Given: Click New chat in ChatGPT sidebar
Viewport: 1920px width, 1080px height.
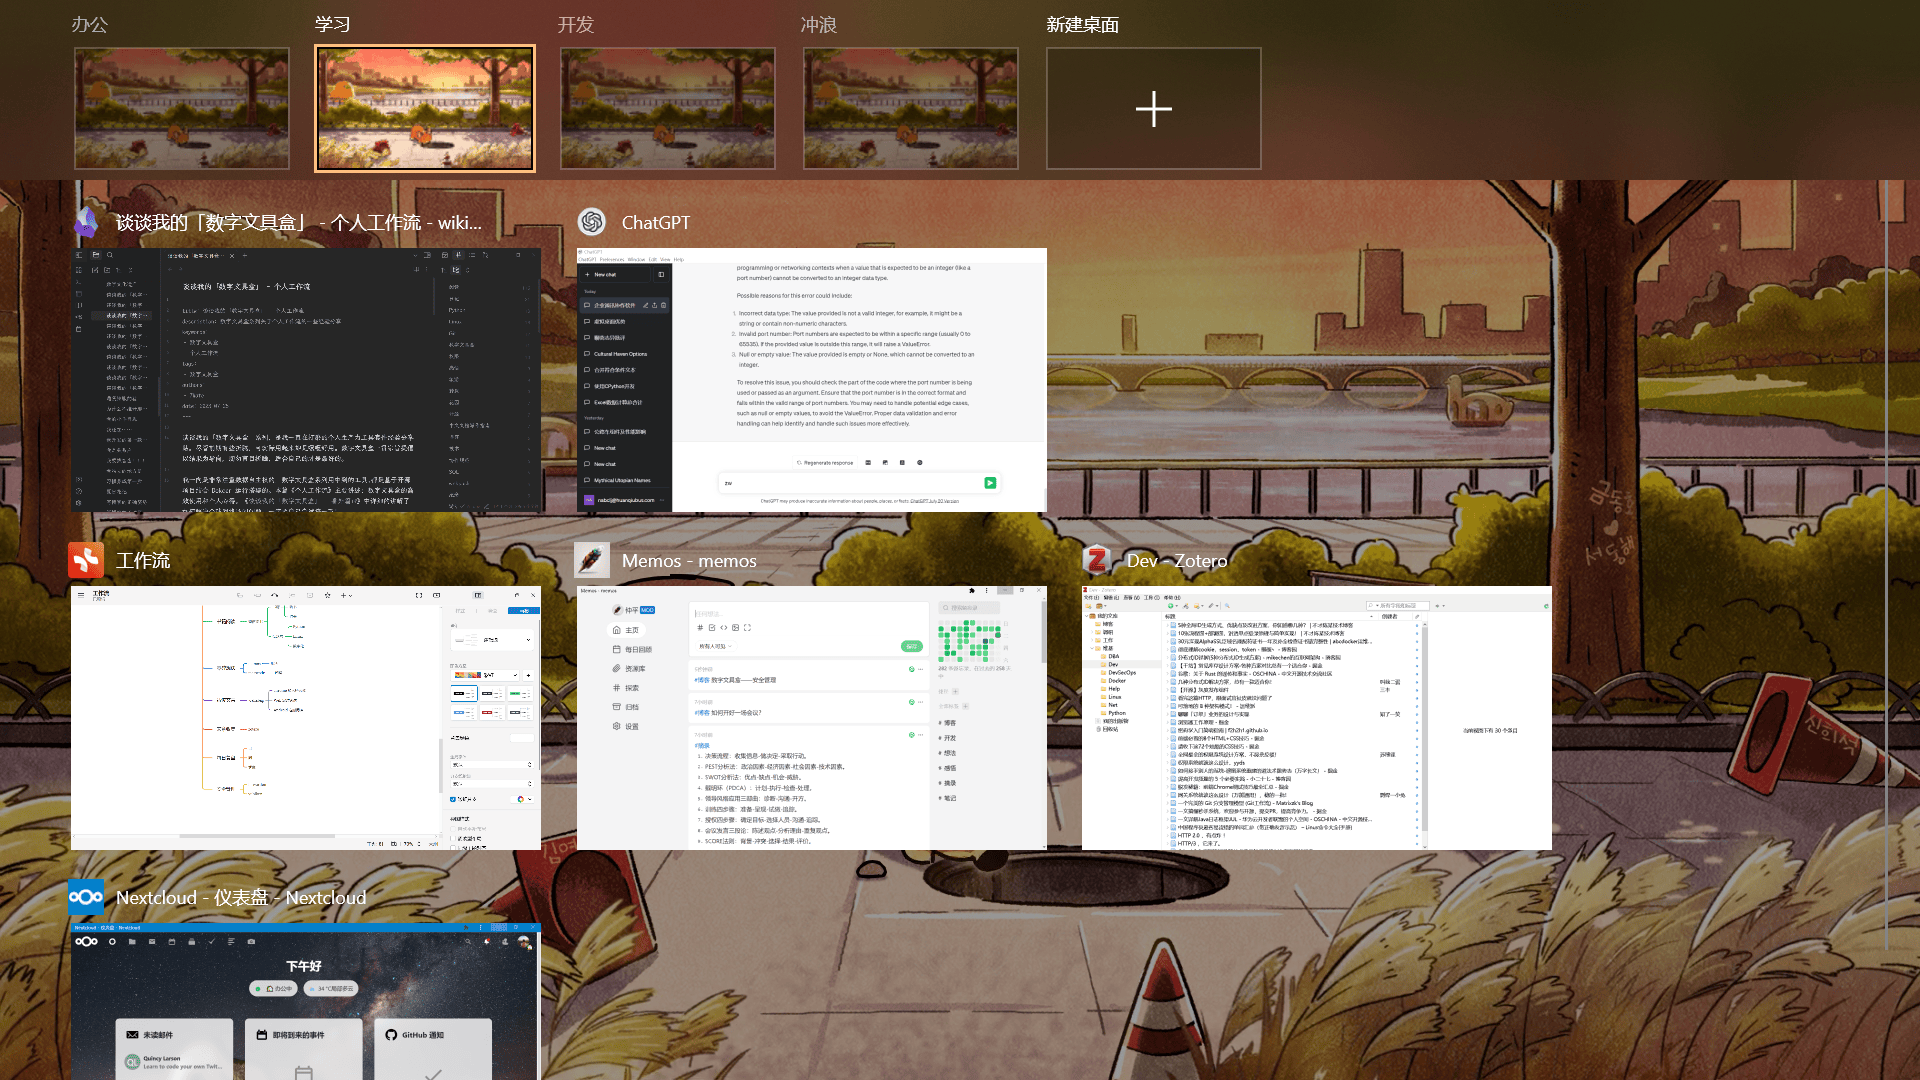Looking at the screenshot, I should (606, 274).
